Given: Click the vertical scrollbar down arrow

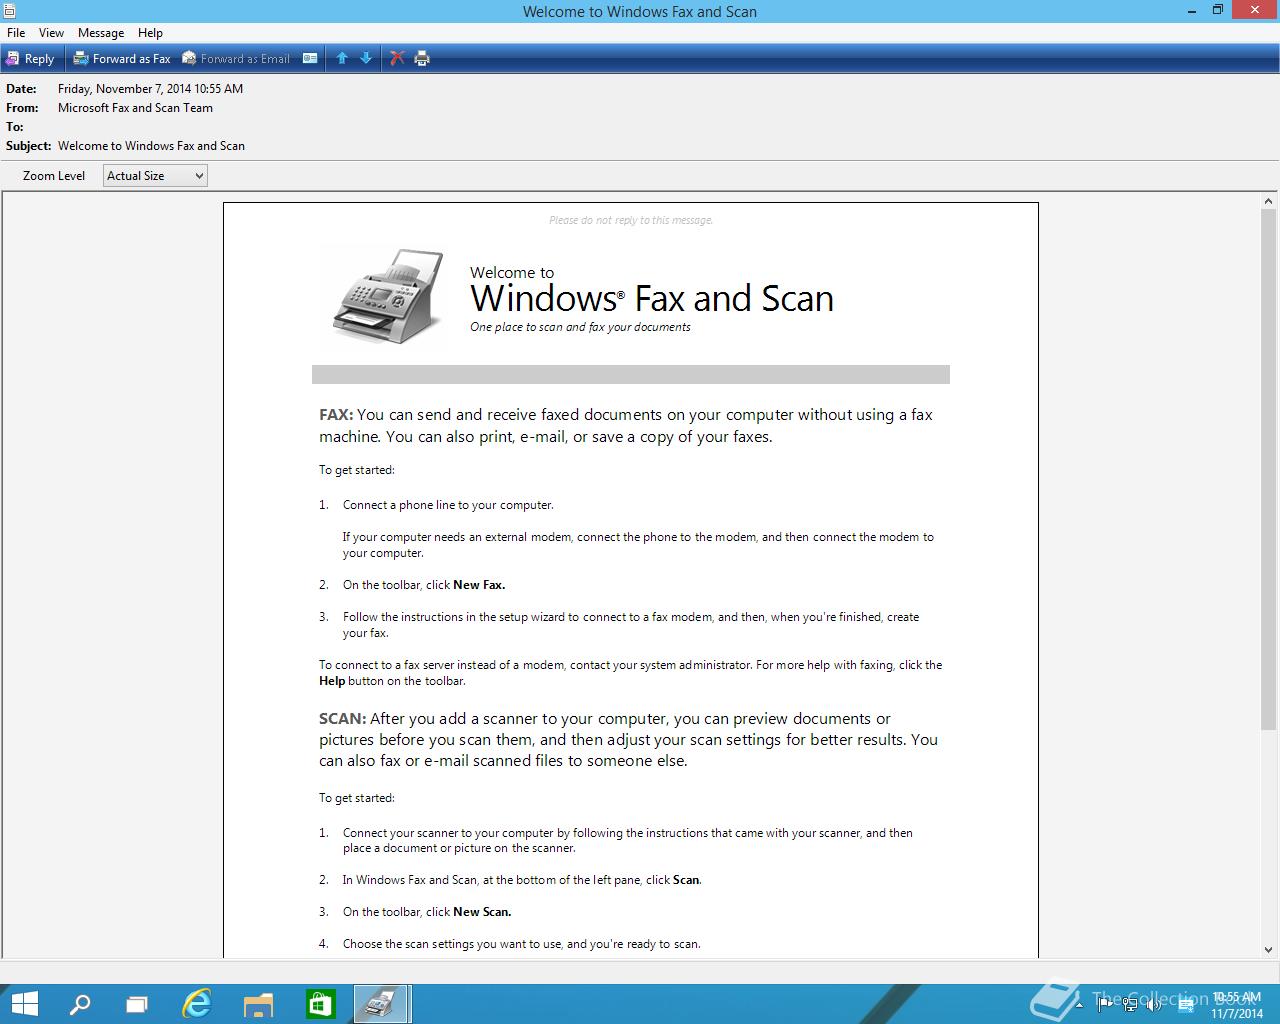Looking at the screenshot, I should tap(1269, 950).
